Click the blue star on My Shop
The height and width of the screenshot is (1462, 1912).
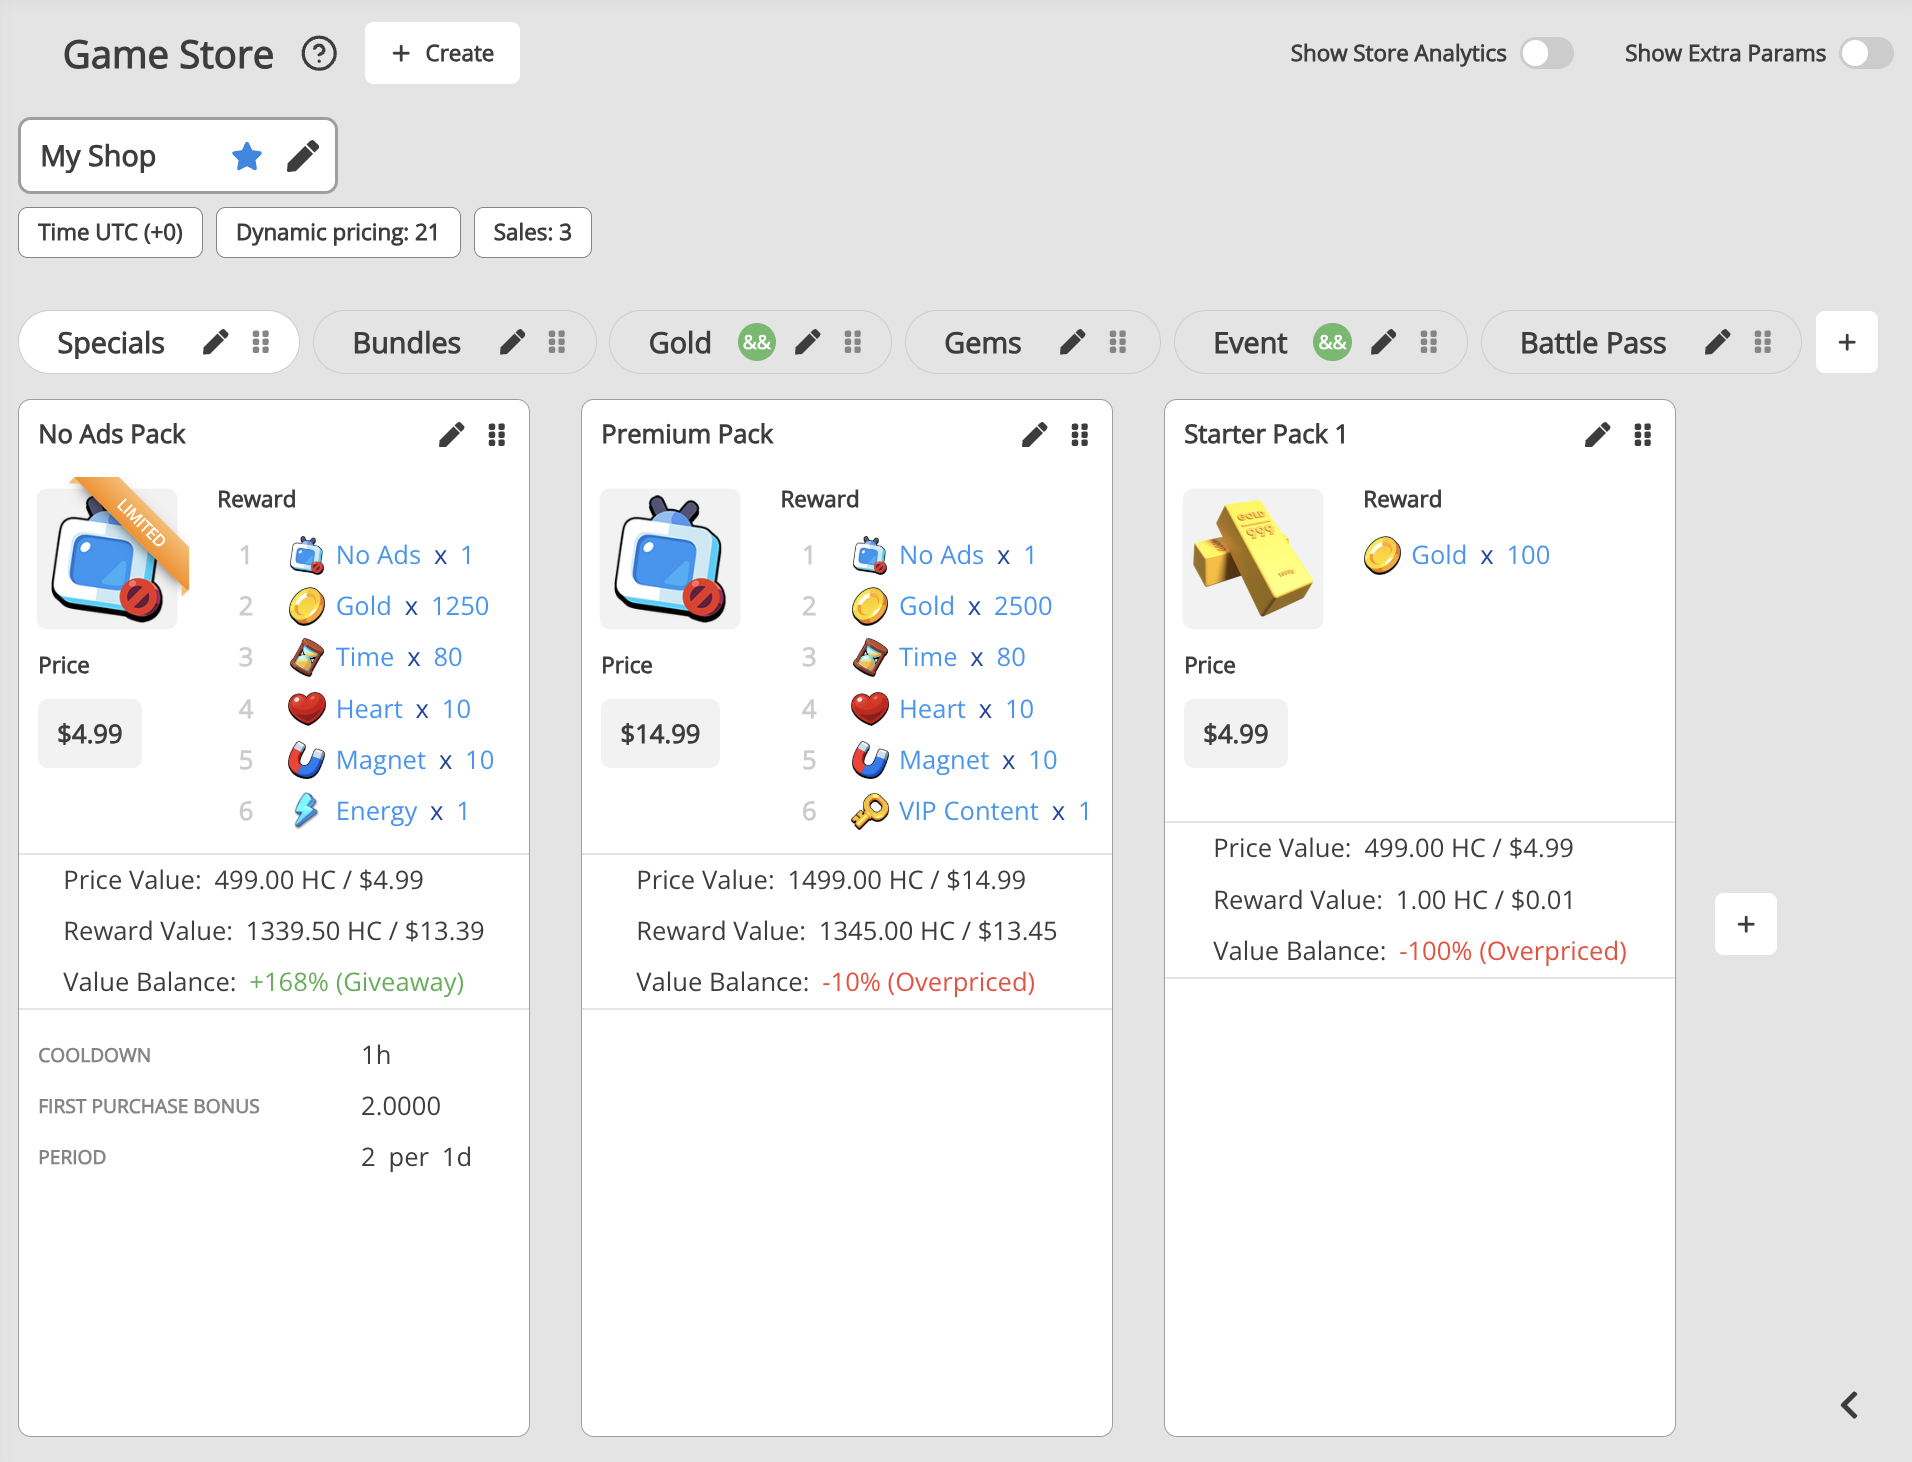click(246, 156)
